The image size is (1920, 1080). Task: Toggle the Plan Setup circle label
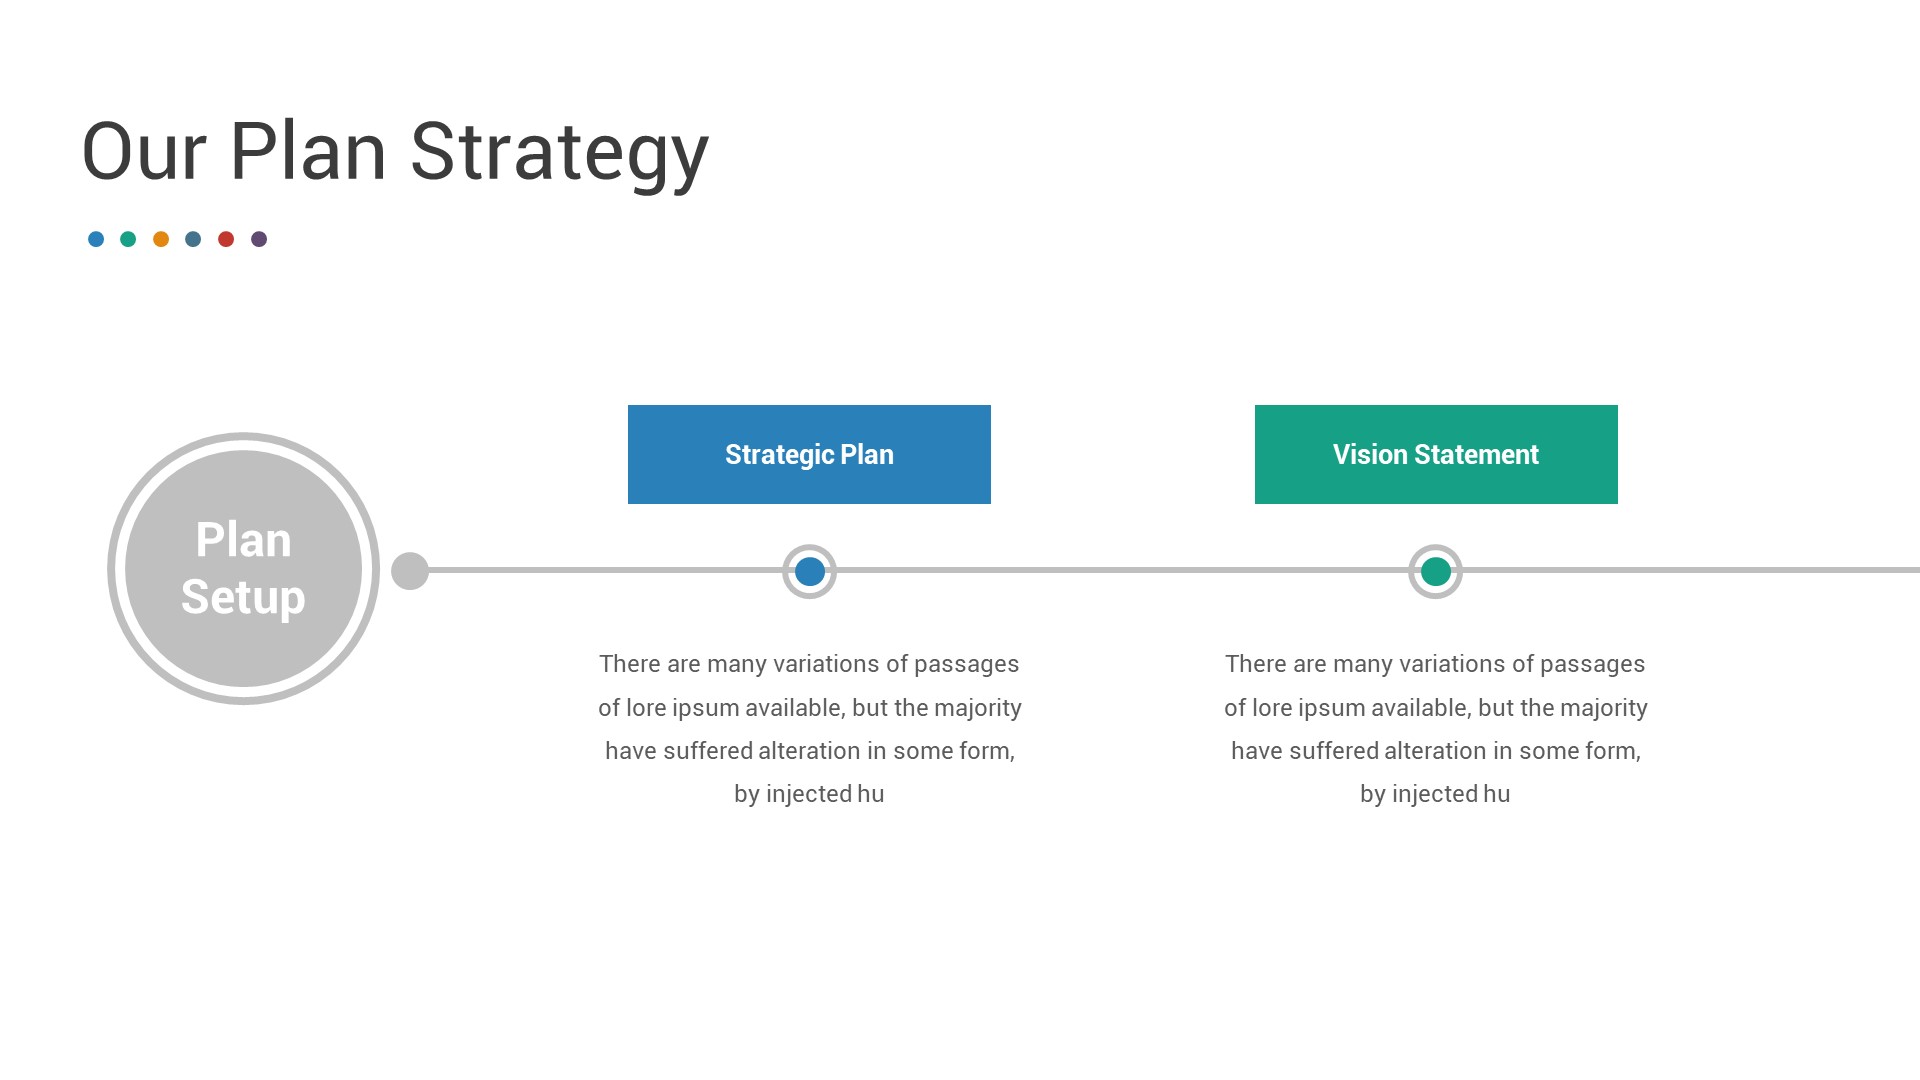(x=243, y=568)
